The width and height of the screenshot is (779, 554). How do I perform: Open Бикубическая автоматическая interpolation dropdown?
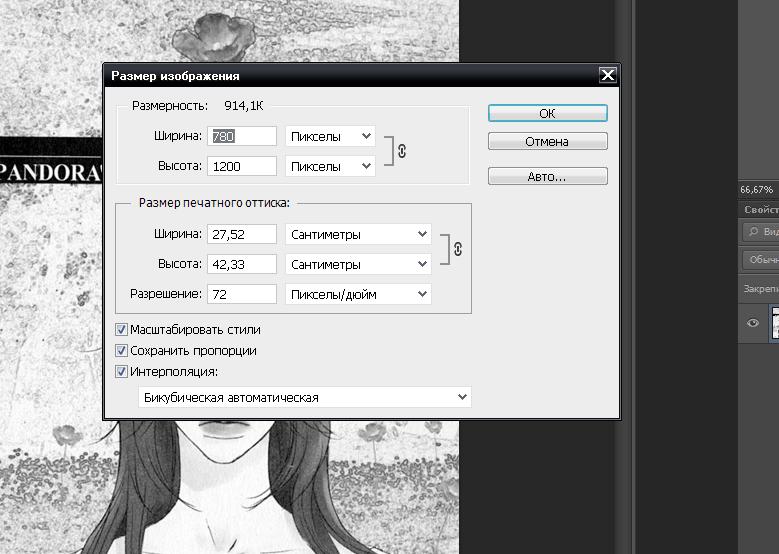coord(305,397)
